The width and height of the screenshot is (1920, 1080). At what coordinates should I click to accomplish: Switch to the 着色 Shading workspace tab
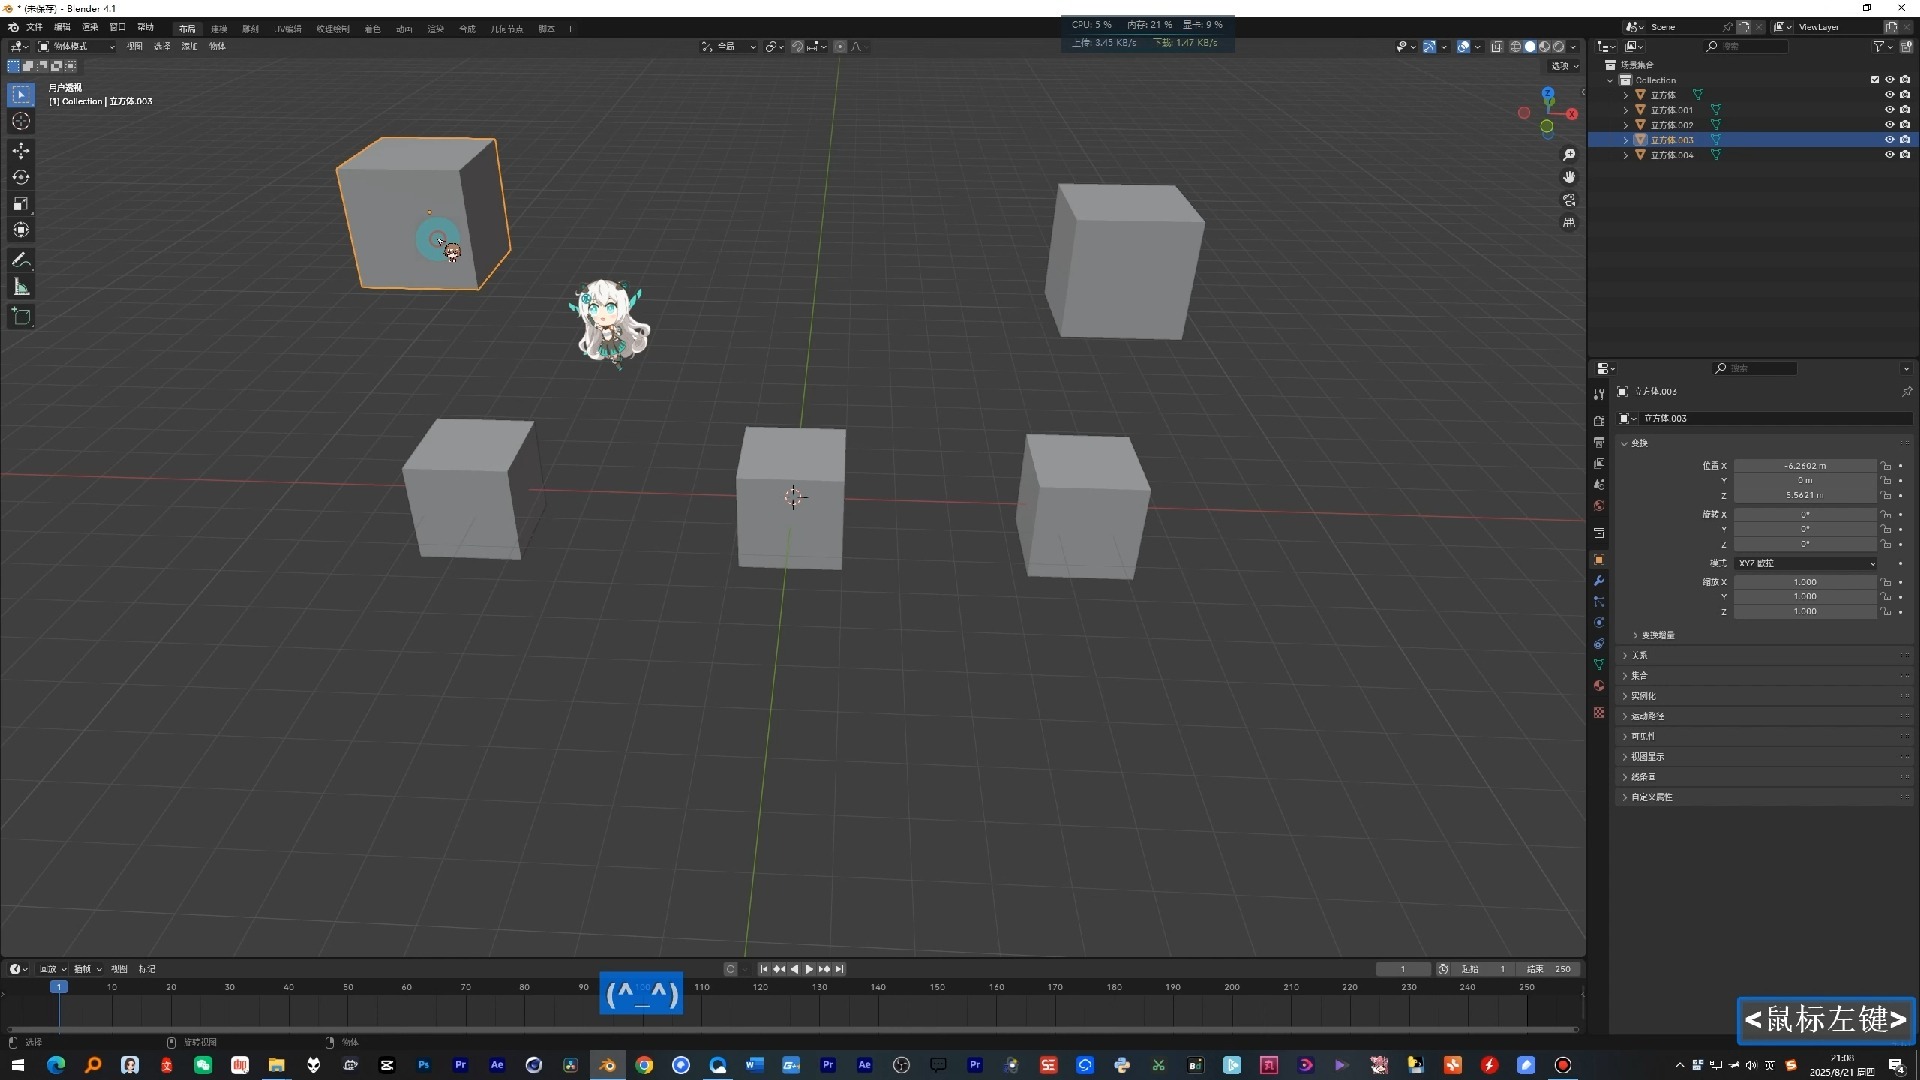[x=372, y=29]
